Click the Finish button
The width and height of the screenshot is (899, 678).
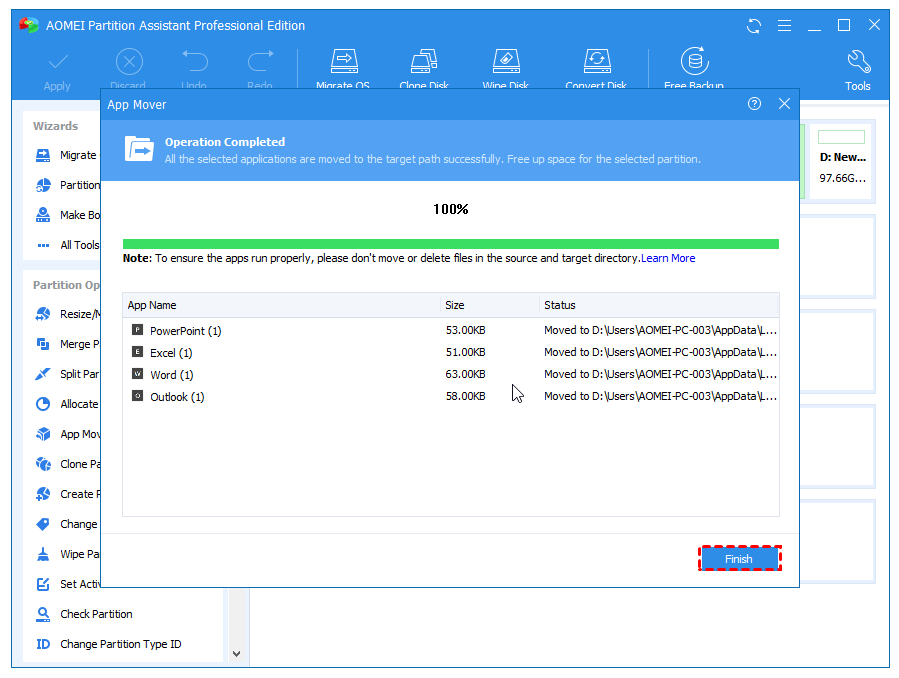[x=740, y=558]
